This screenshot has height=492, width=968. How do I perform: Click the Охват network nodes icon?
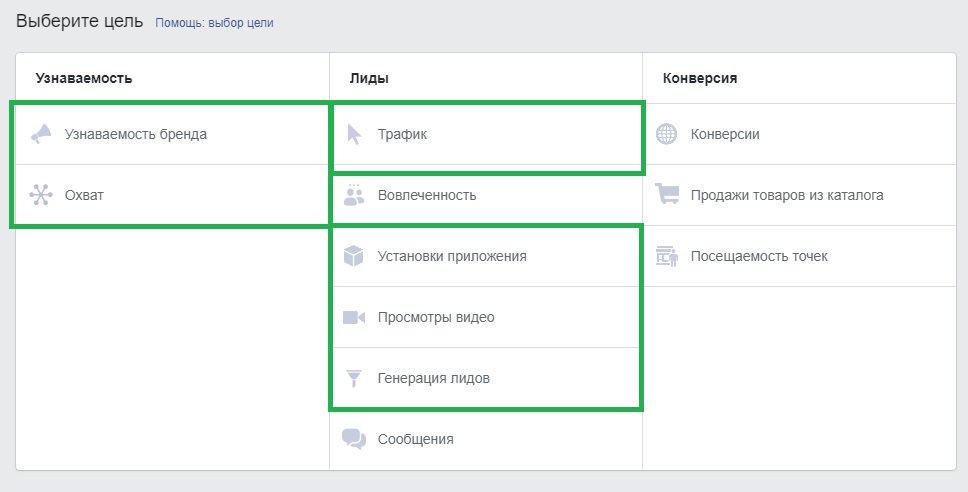pos(41,195)
